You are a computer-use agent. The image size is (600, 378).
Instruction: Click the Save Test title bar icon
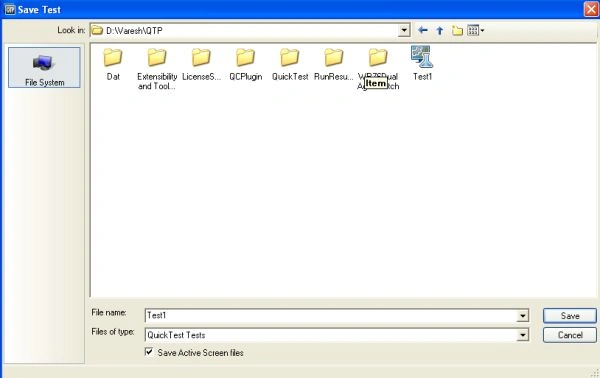(x=10, y=9)
